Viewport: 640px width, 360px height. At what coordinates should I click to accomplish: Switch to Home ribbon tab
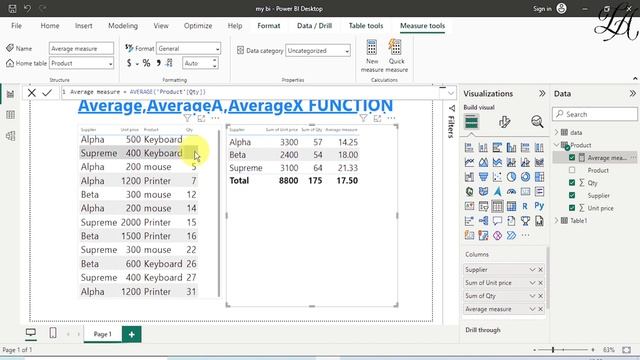50,26
